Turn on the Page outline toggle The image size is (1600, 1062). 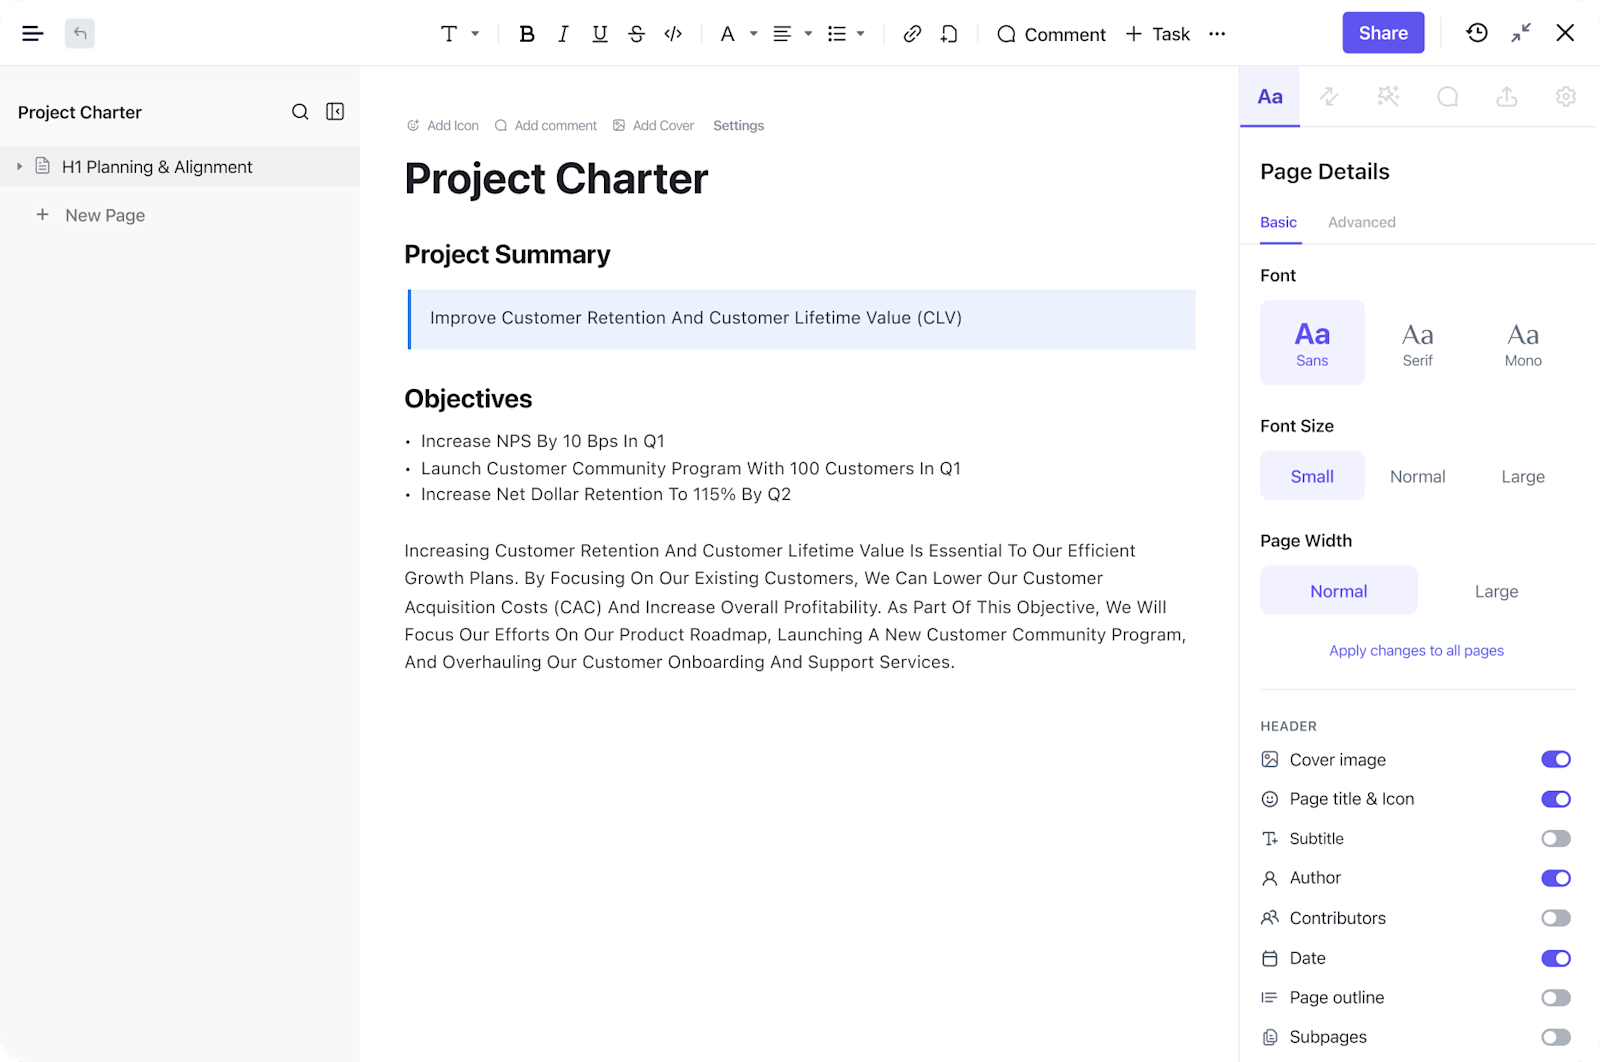click(x=1554, y=997)
